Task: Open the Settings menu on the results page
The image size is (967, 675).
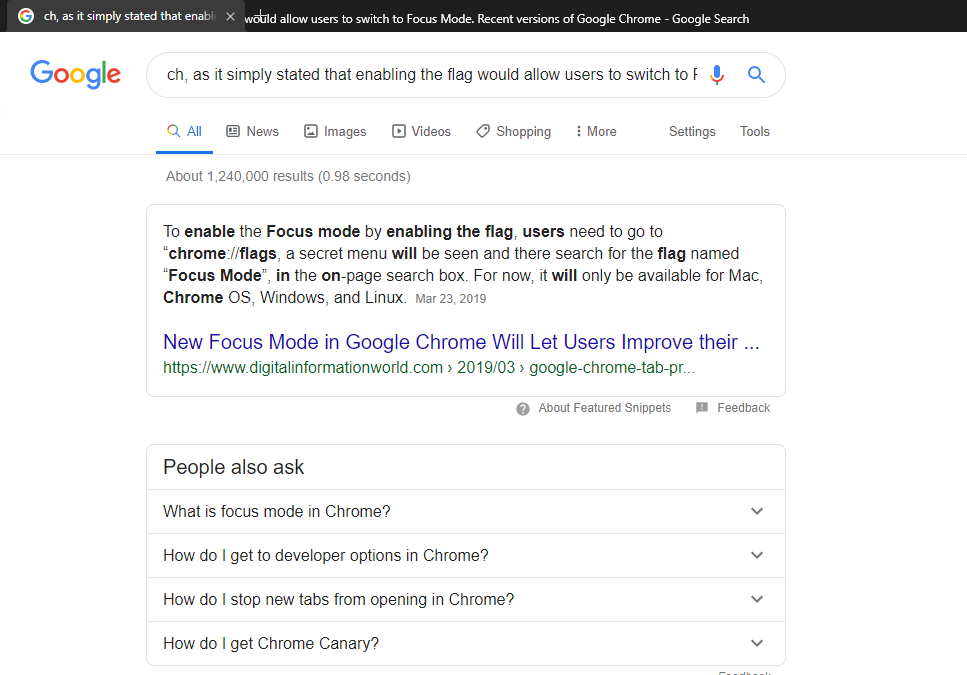Action: point(692,131)
